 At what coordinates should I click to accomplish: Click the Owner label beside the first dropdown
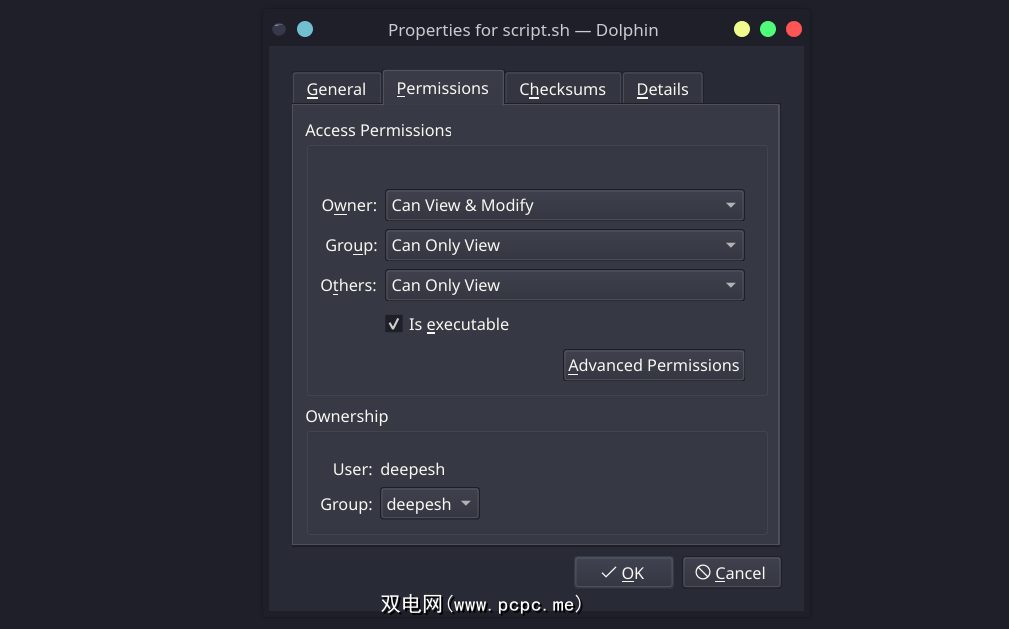point(349,205)
